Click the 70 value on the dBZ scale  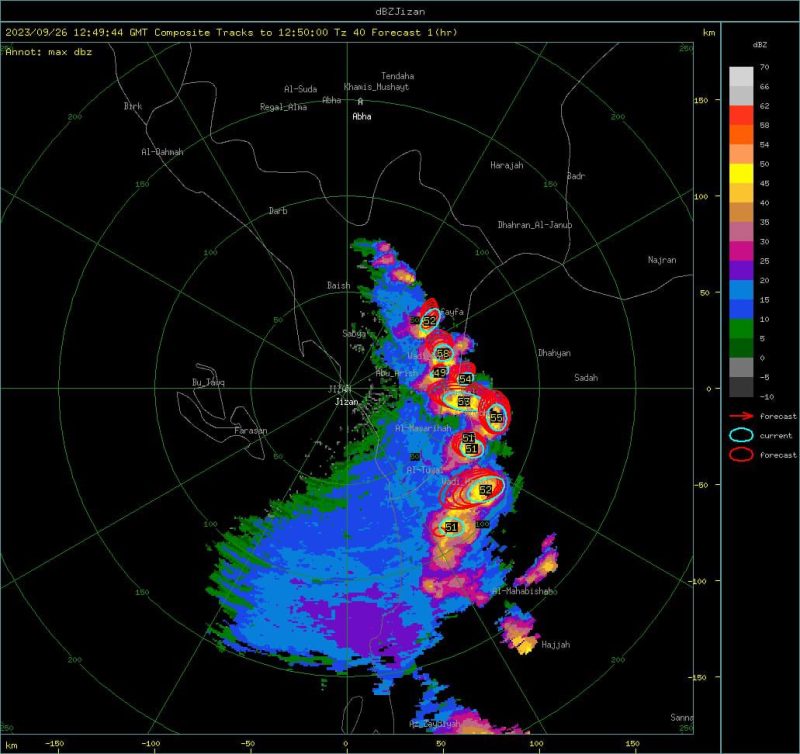coord(764,67)
